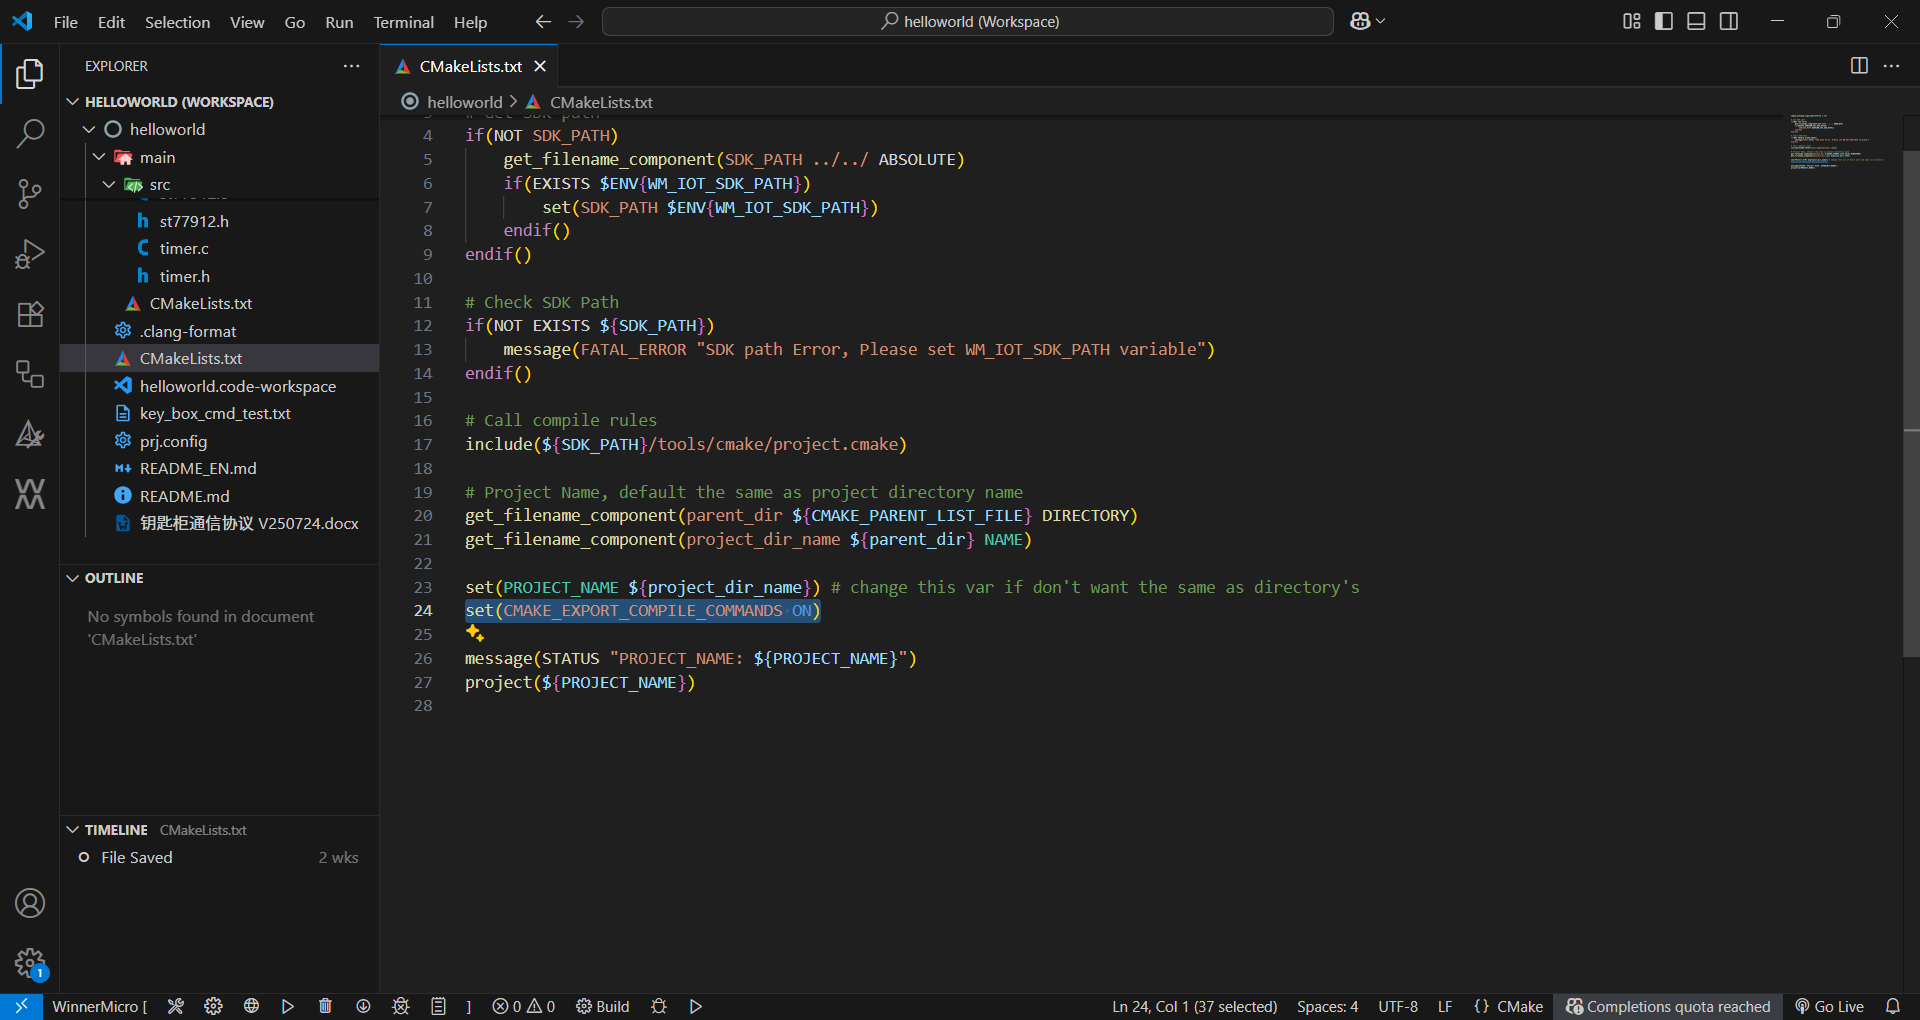1920x1020 pixels.
Task: Click the WinnerMicro run triangle icon
Action: point(288,1006)
